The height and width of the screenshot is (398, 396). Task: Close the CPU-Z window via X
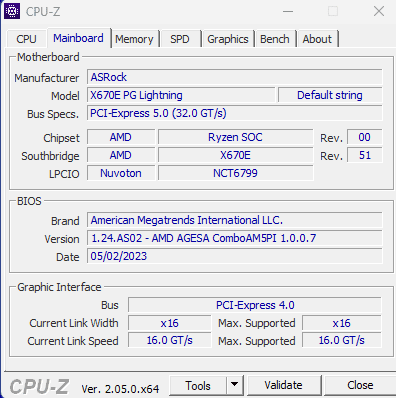pyautogui.click(x=379, y=11)
